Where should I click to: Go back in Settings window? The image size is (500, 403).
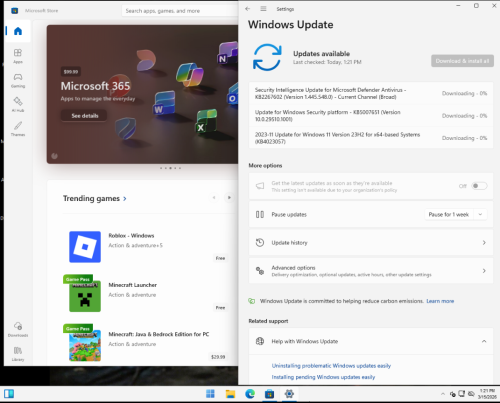coord(247,9)
